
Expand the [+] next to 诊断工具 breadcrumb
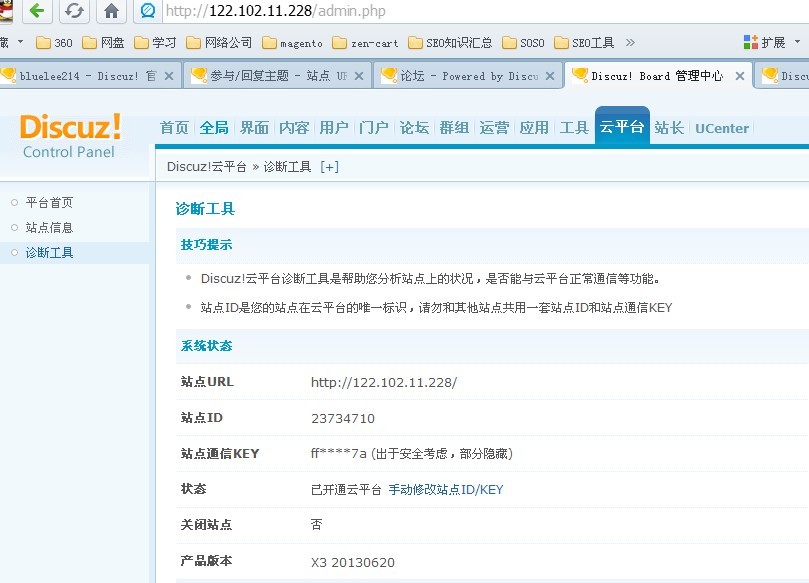pyautogui.click(x=329, y=167)
